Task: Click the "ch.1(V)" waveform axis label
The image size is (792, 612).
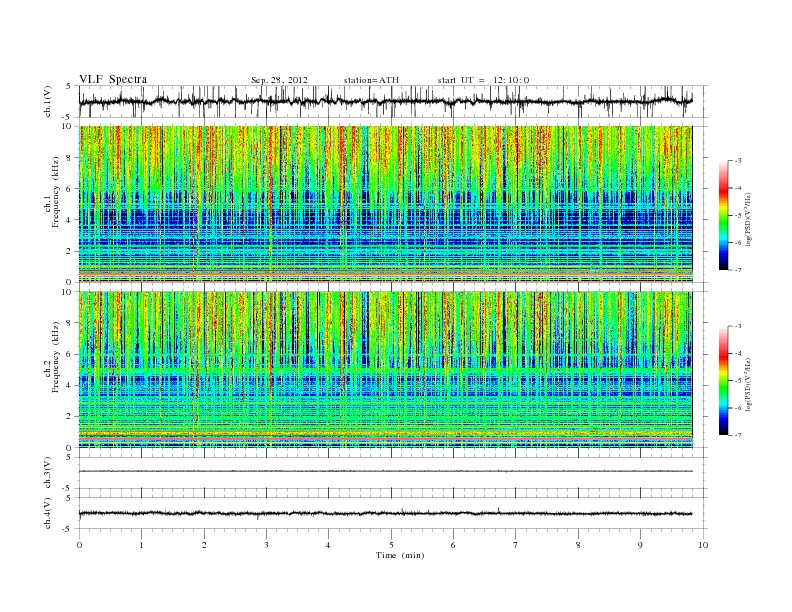Action: click(x=48, y=101)
